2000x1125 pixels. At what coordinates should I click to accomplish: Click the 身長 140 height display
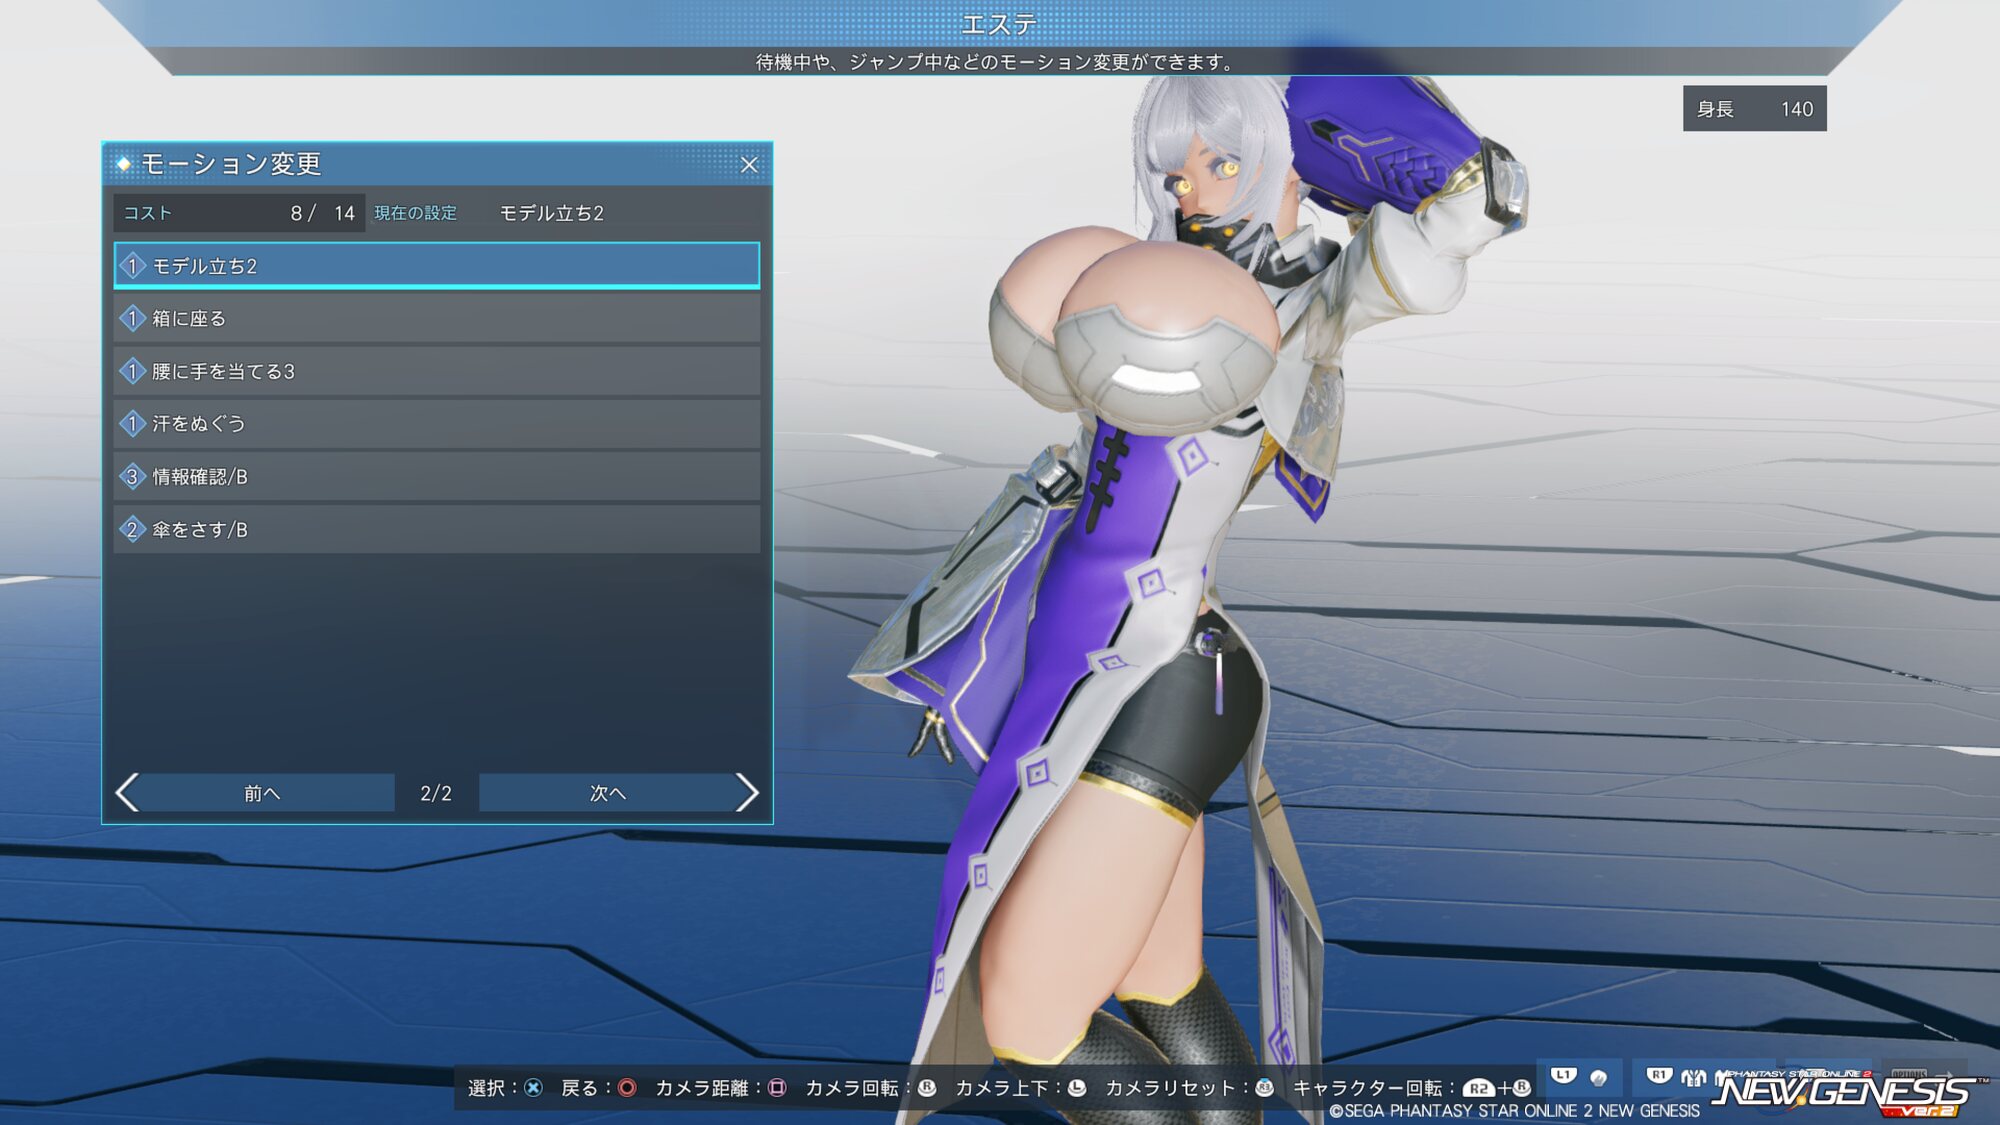click(1754, 109)
